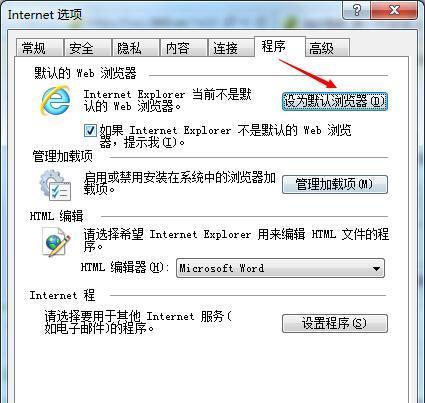The height and width of the screenshot is (403, 425).
Task: Click the checkbox label text about default browser
Action: coord(225,136)
